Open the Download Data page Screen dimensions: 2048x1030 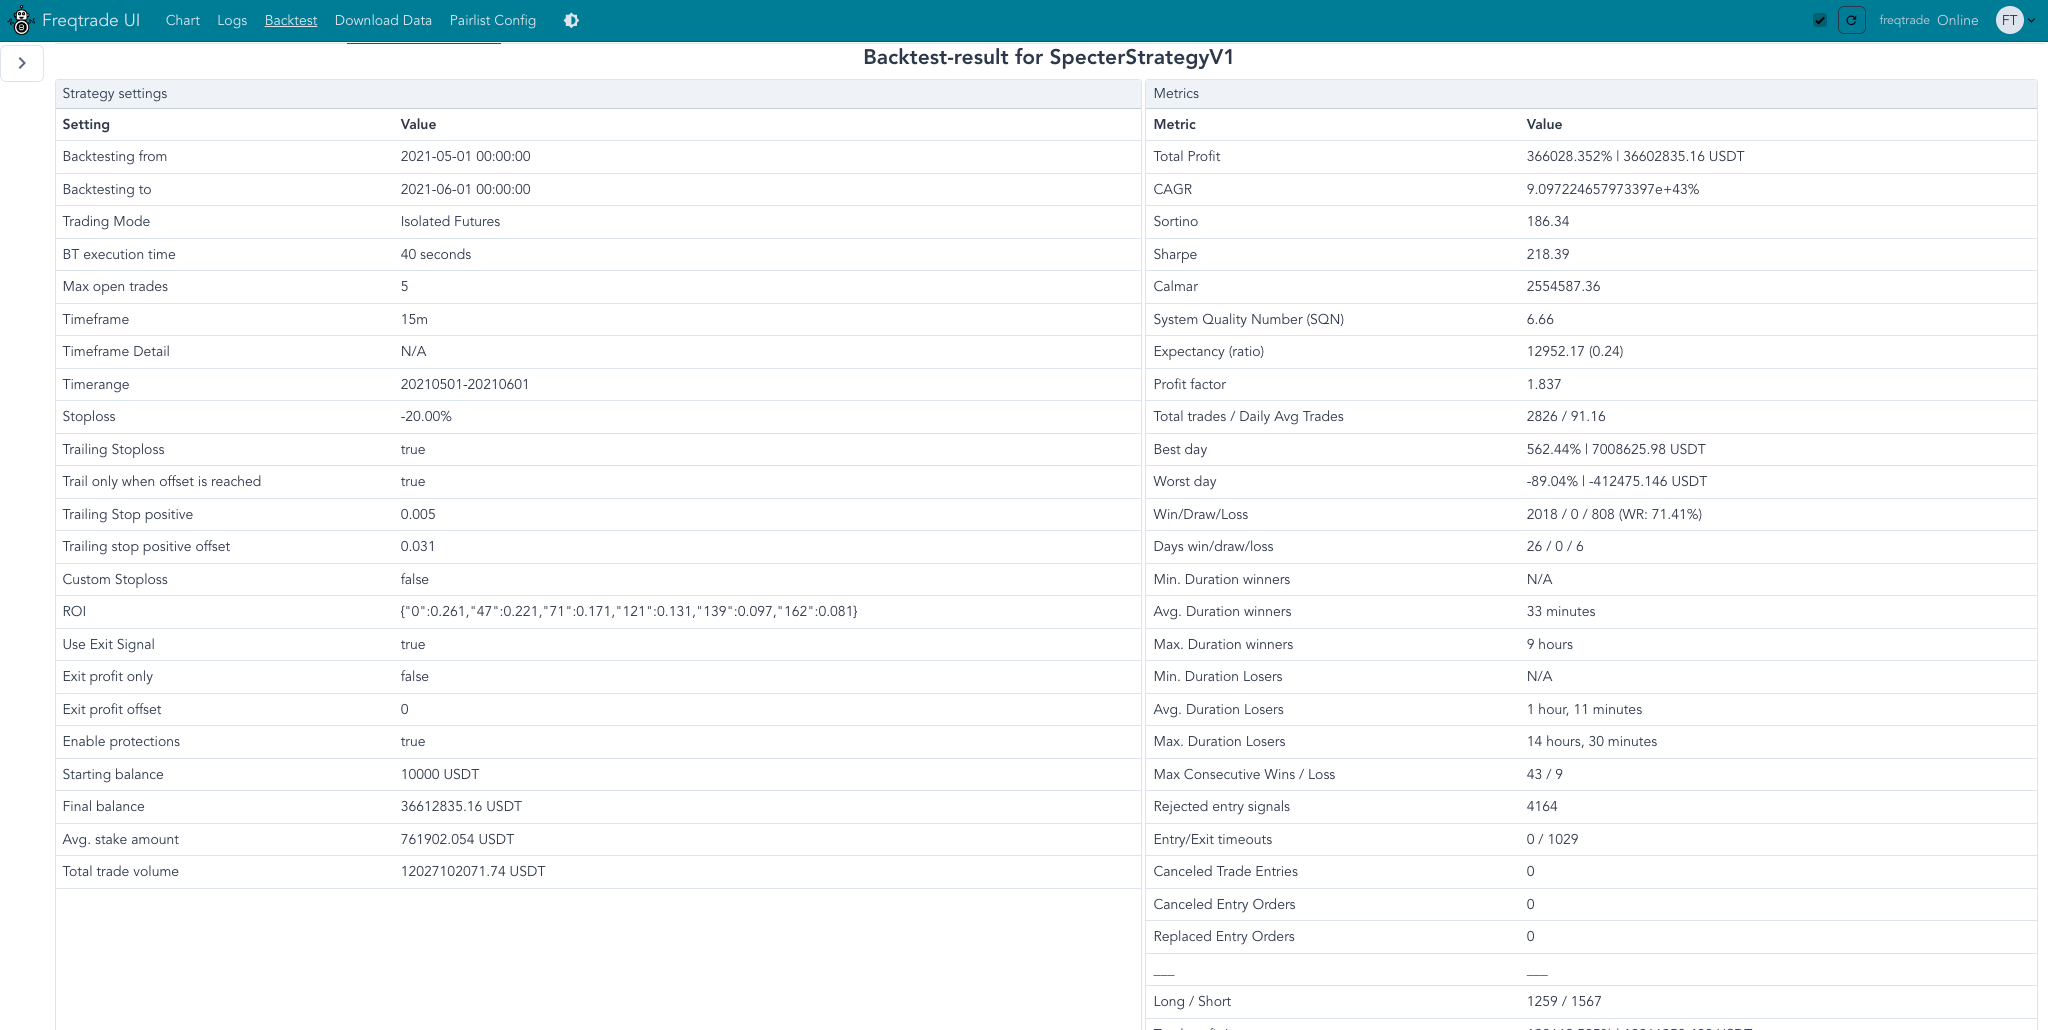click(x=383, y=21)
